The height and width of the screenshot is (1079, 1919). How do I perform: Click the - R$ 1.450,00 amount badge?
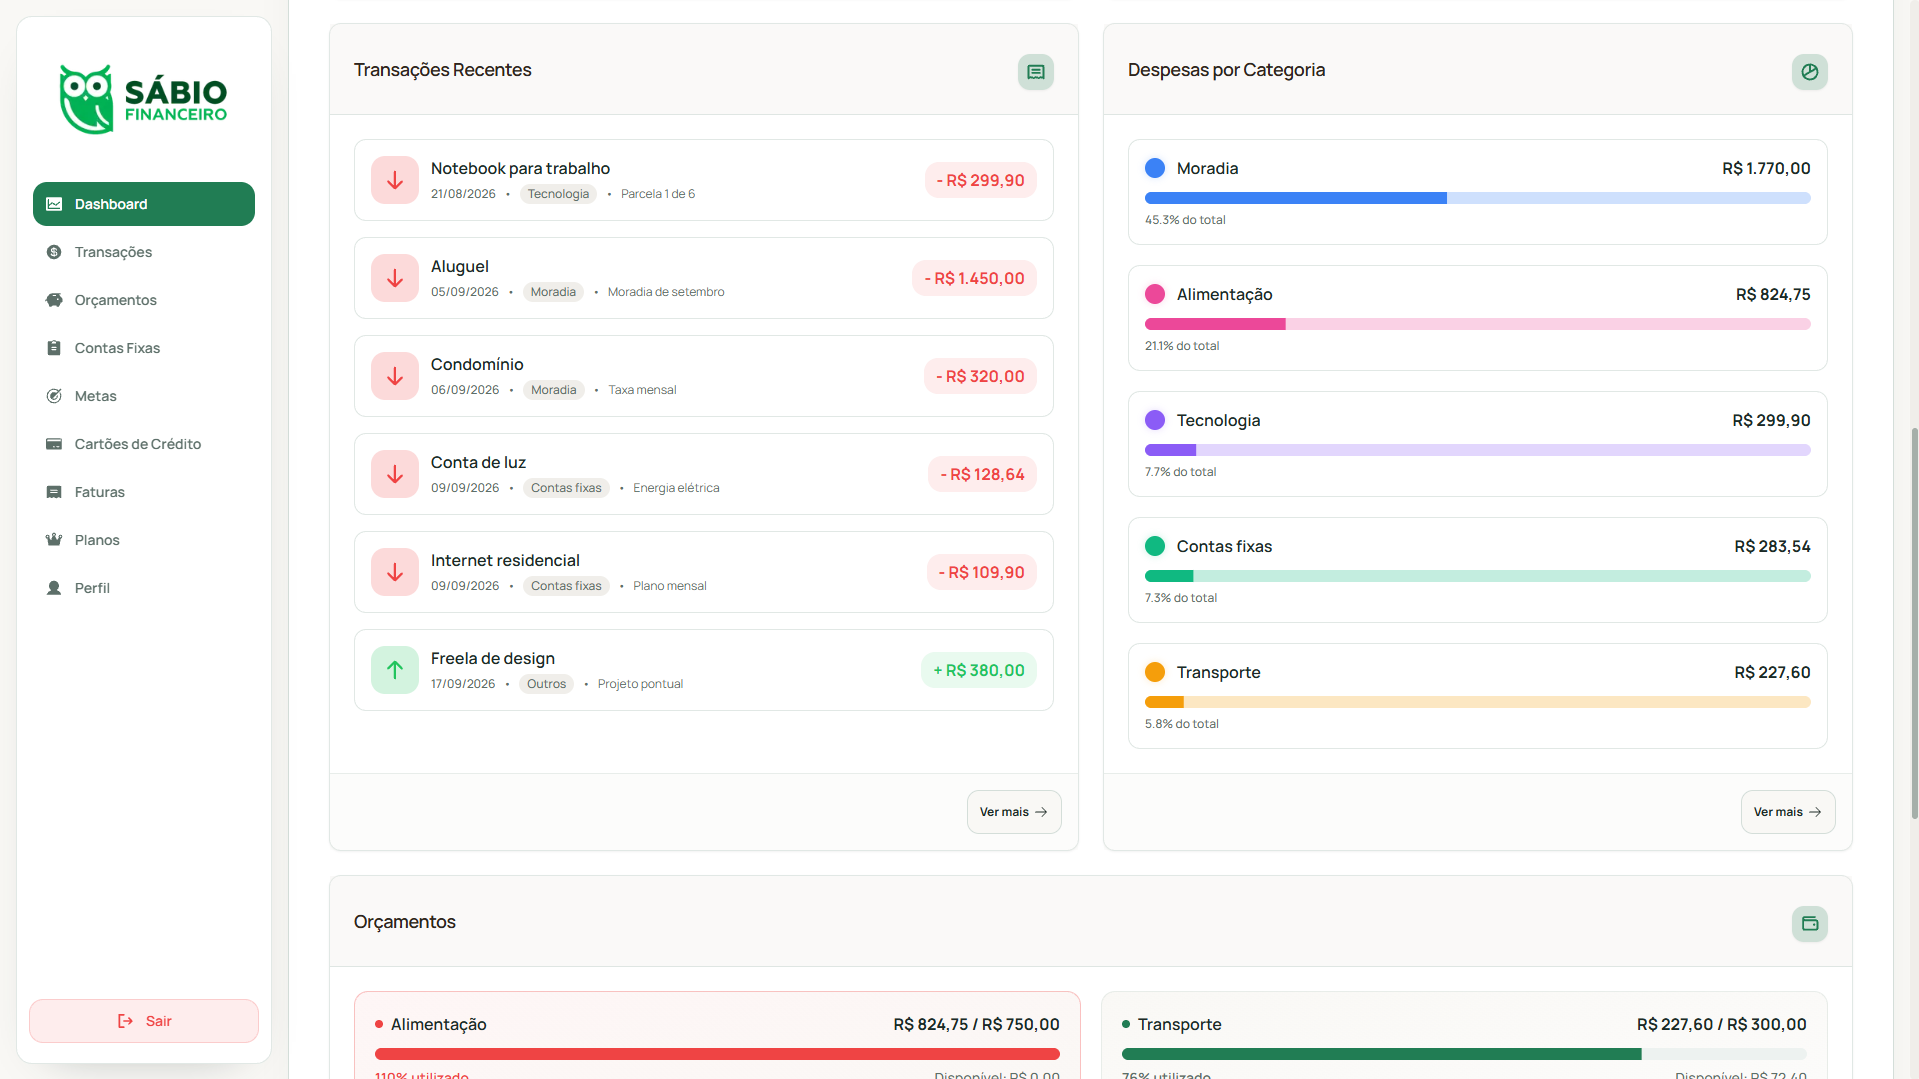pos(974,278)
